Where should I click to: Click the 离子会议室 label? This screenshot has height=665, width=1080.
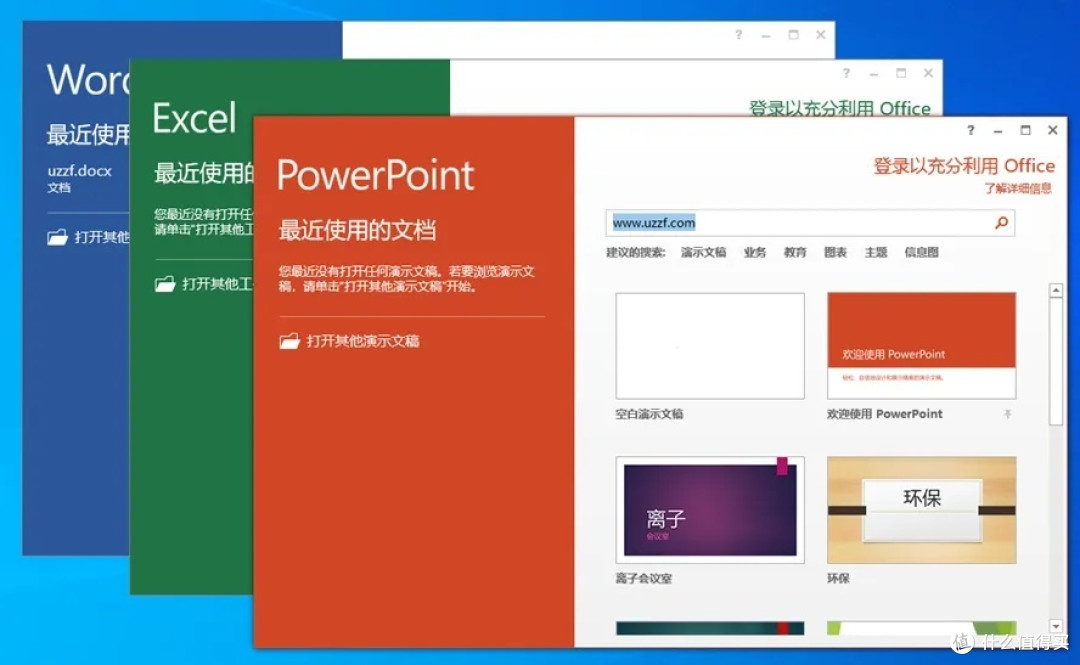pos(643,578)
